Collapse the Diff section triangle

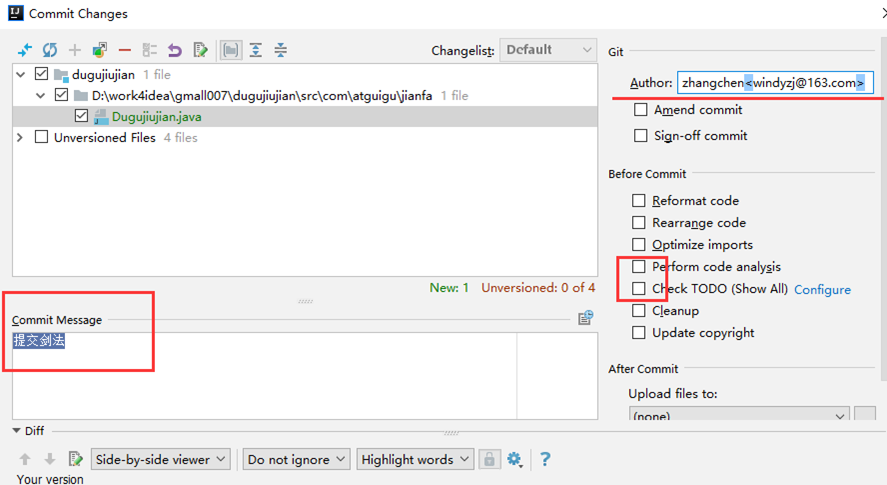coord(16,431)
